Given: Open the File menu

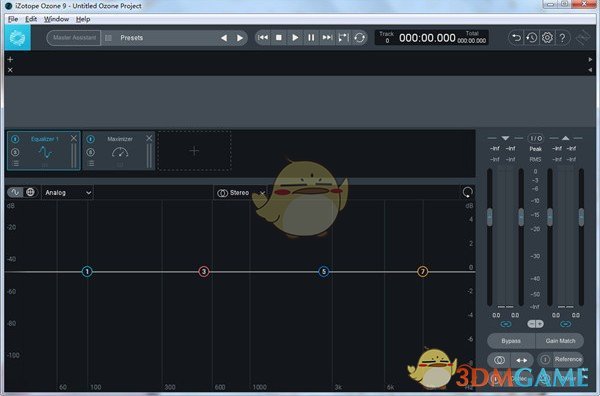Looking at the screenshot, I should [13, 19].
